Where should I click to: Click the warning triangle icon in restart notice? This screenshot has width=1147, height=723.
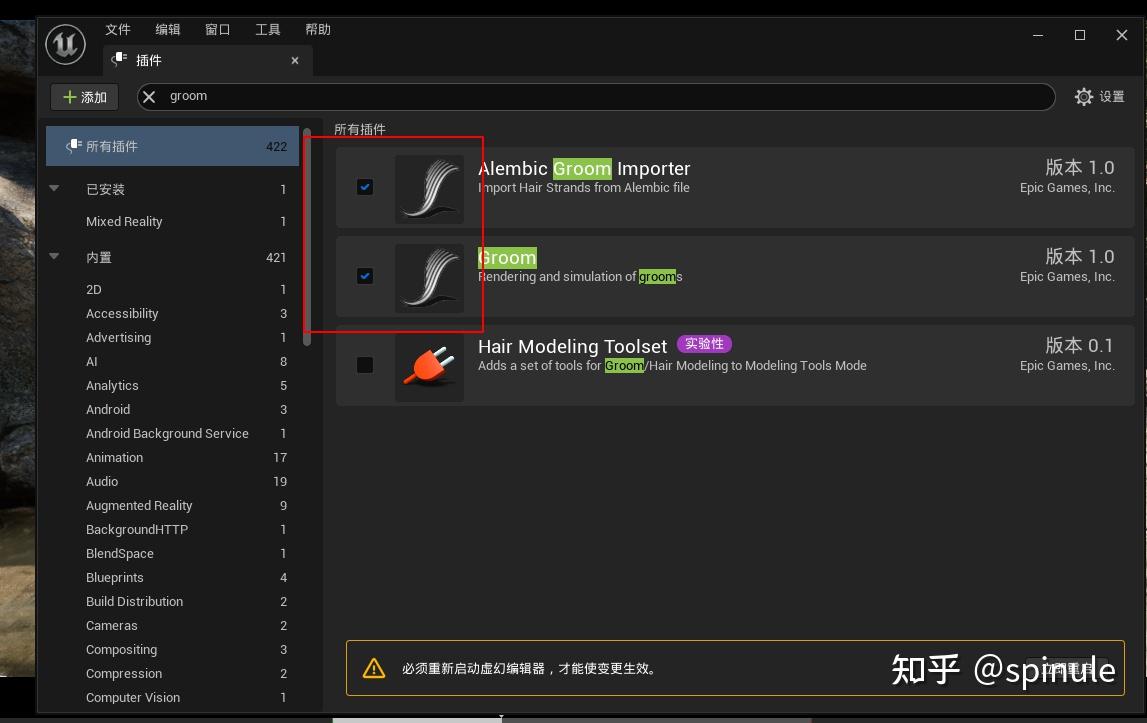tap(374, 668)
